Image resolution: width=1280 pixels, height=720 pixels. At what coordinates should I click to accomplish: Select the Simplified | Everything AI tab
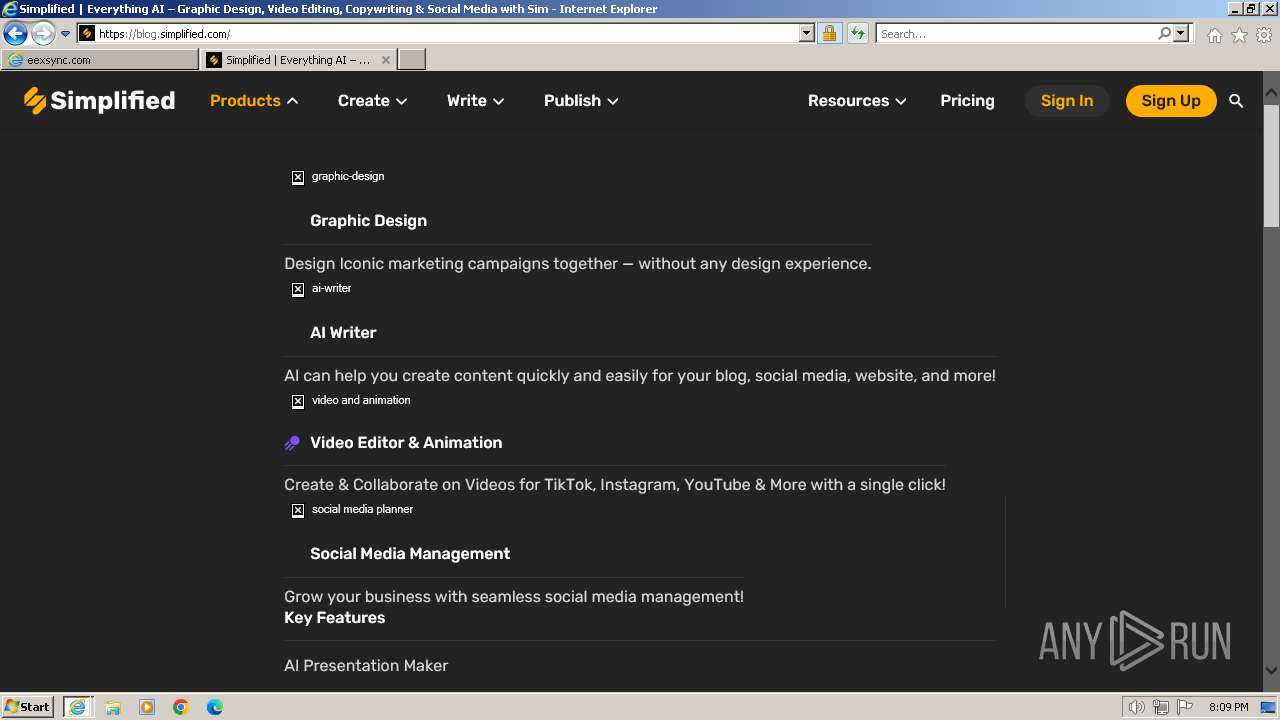(x=299, y=60)
